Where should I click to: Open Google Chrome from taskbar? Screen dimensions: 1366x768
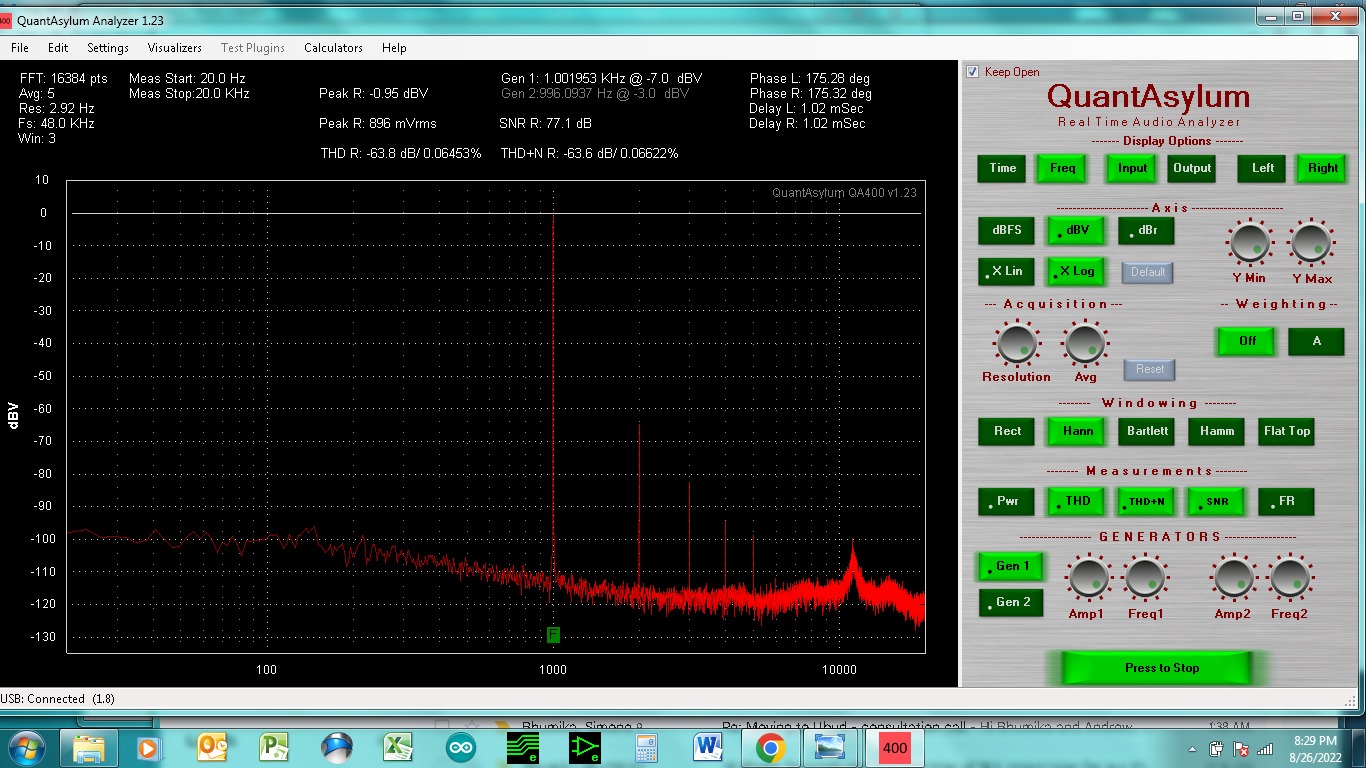[770, 747]
